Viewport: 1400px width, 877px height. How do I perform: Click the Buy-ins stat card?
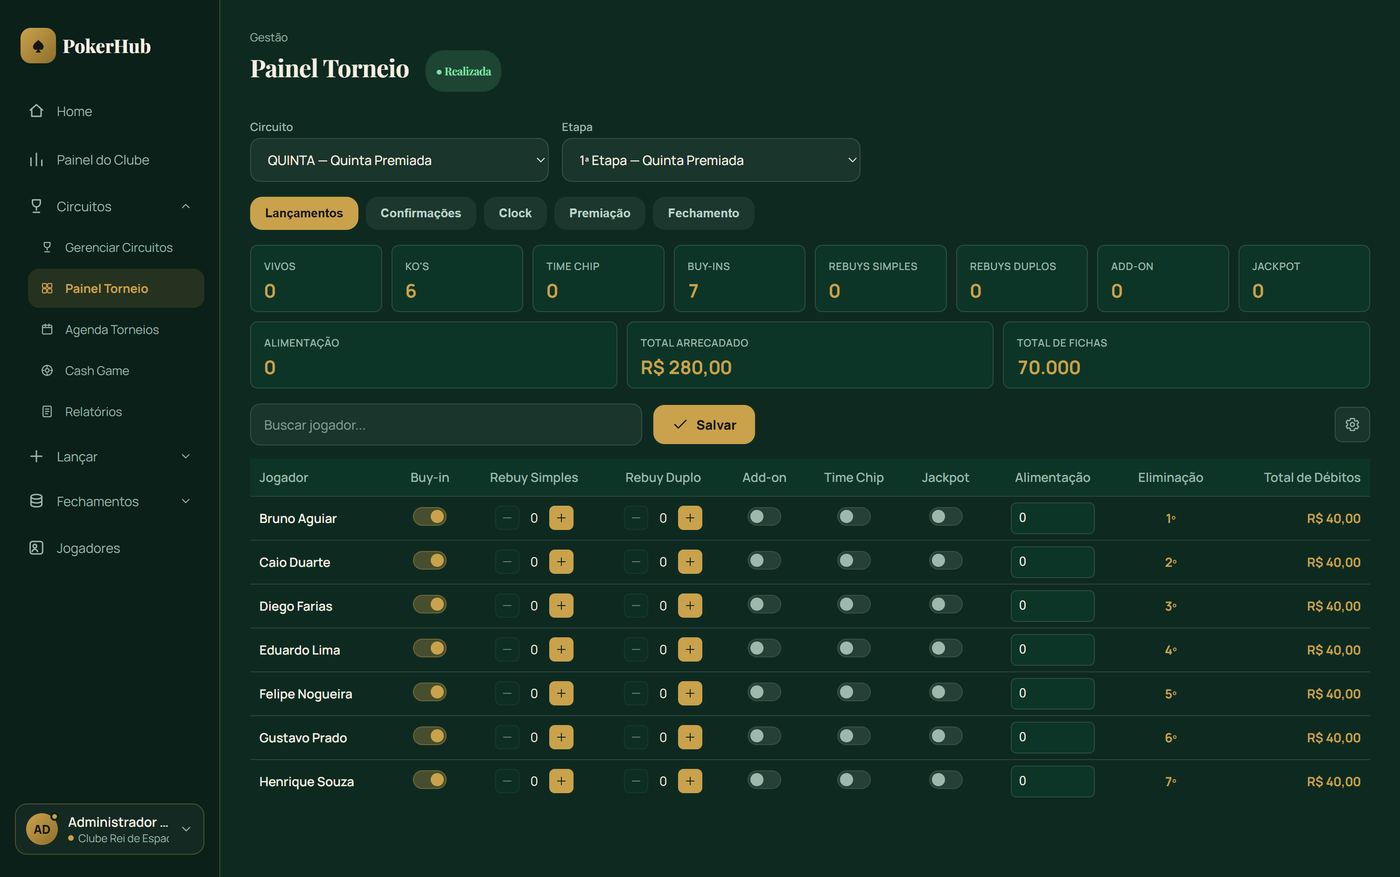(x=739, y=279)
